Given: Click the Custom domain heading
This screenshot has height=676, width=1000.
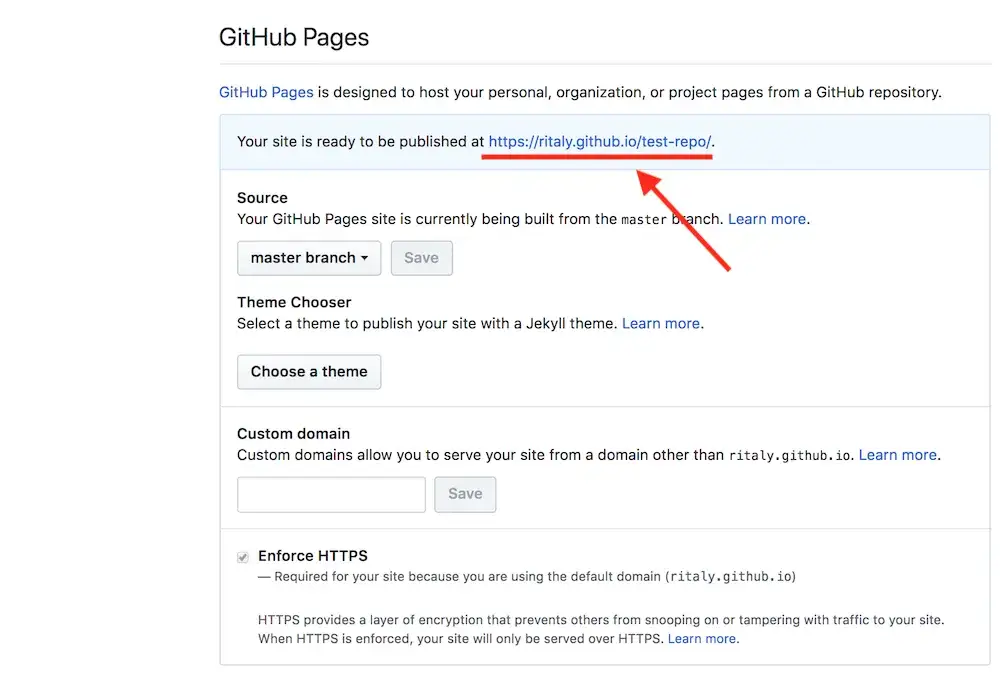Looking at the screenshot, I should 293,434.
